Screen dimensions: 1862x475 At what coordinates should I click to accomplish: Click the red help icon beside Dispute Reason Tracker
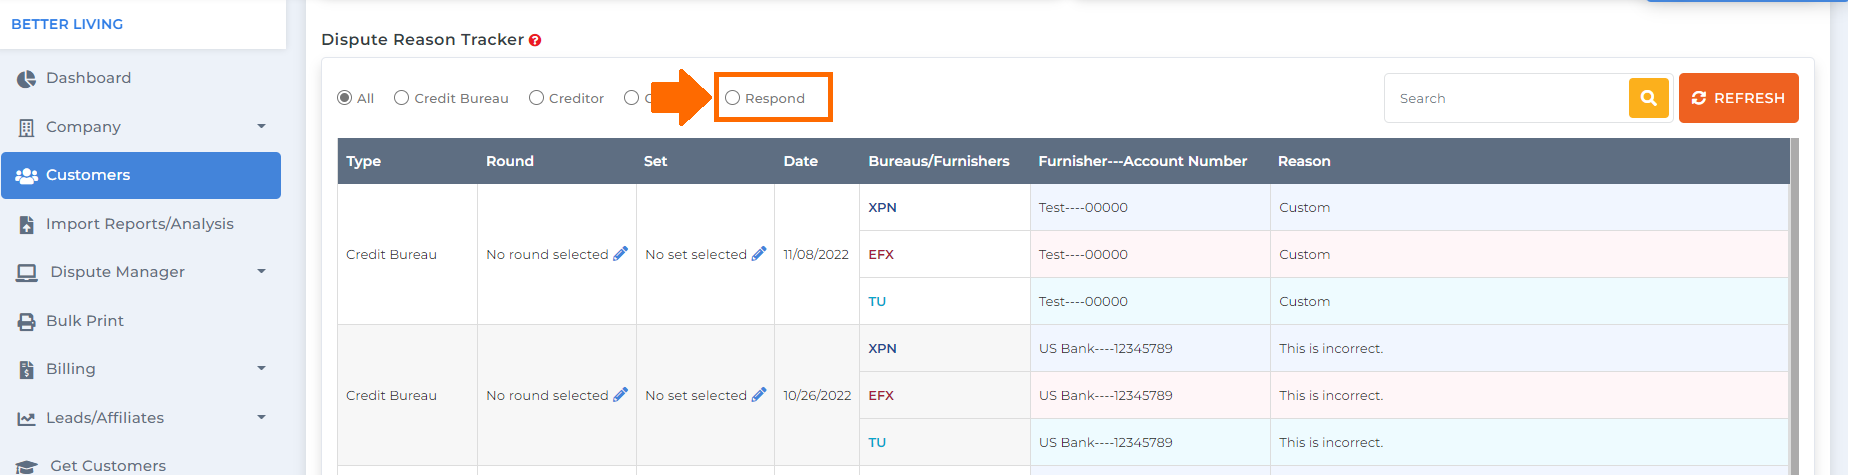click(x=535, y=40)
